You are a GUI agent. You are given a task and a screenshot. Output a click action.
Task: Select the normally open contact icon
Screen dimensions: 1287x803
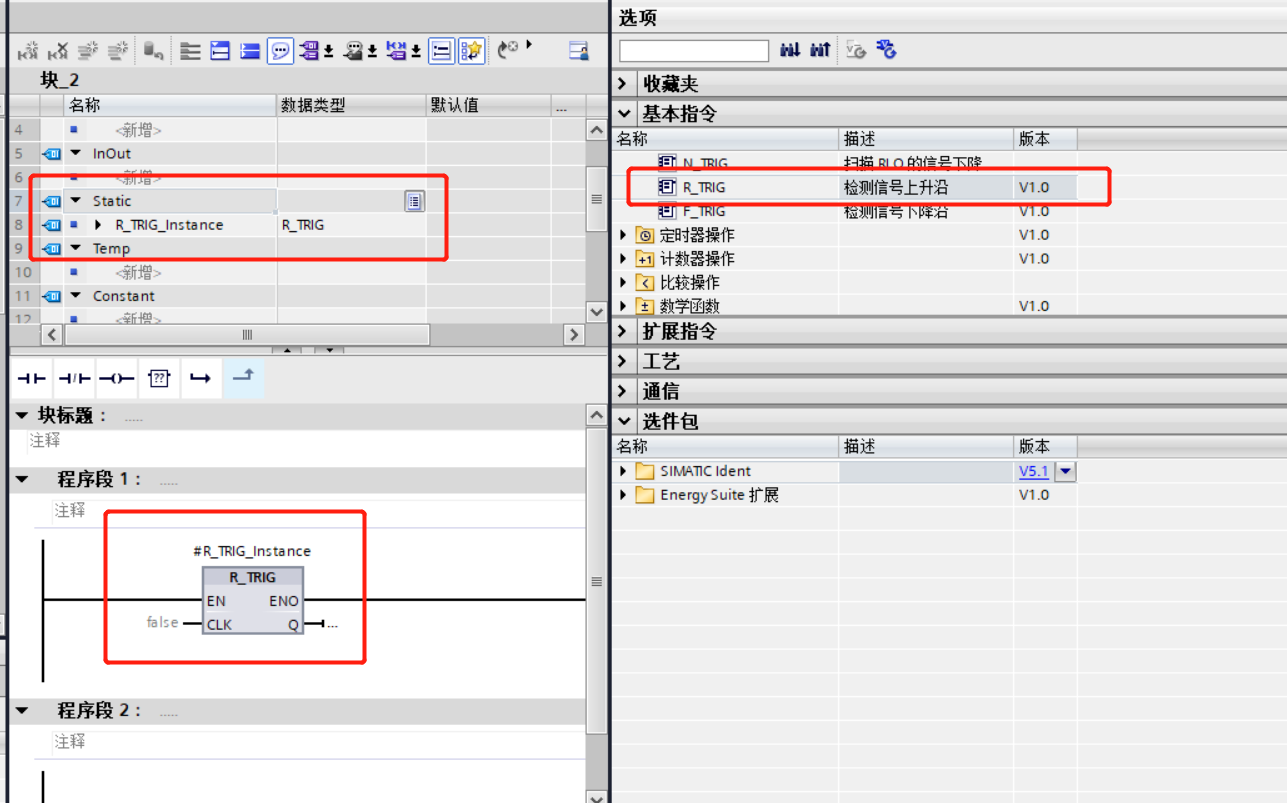point(30,378)
